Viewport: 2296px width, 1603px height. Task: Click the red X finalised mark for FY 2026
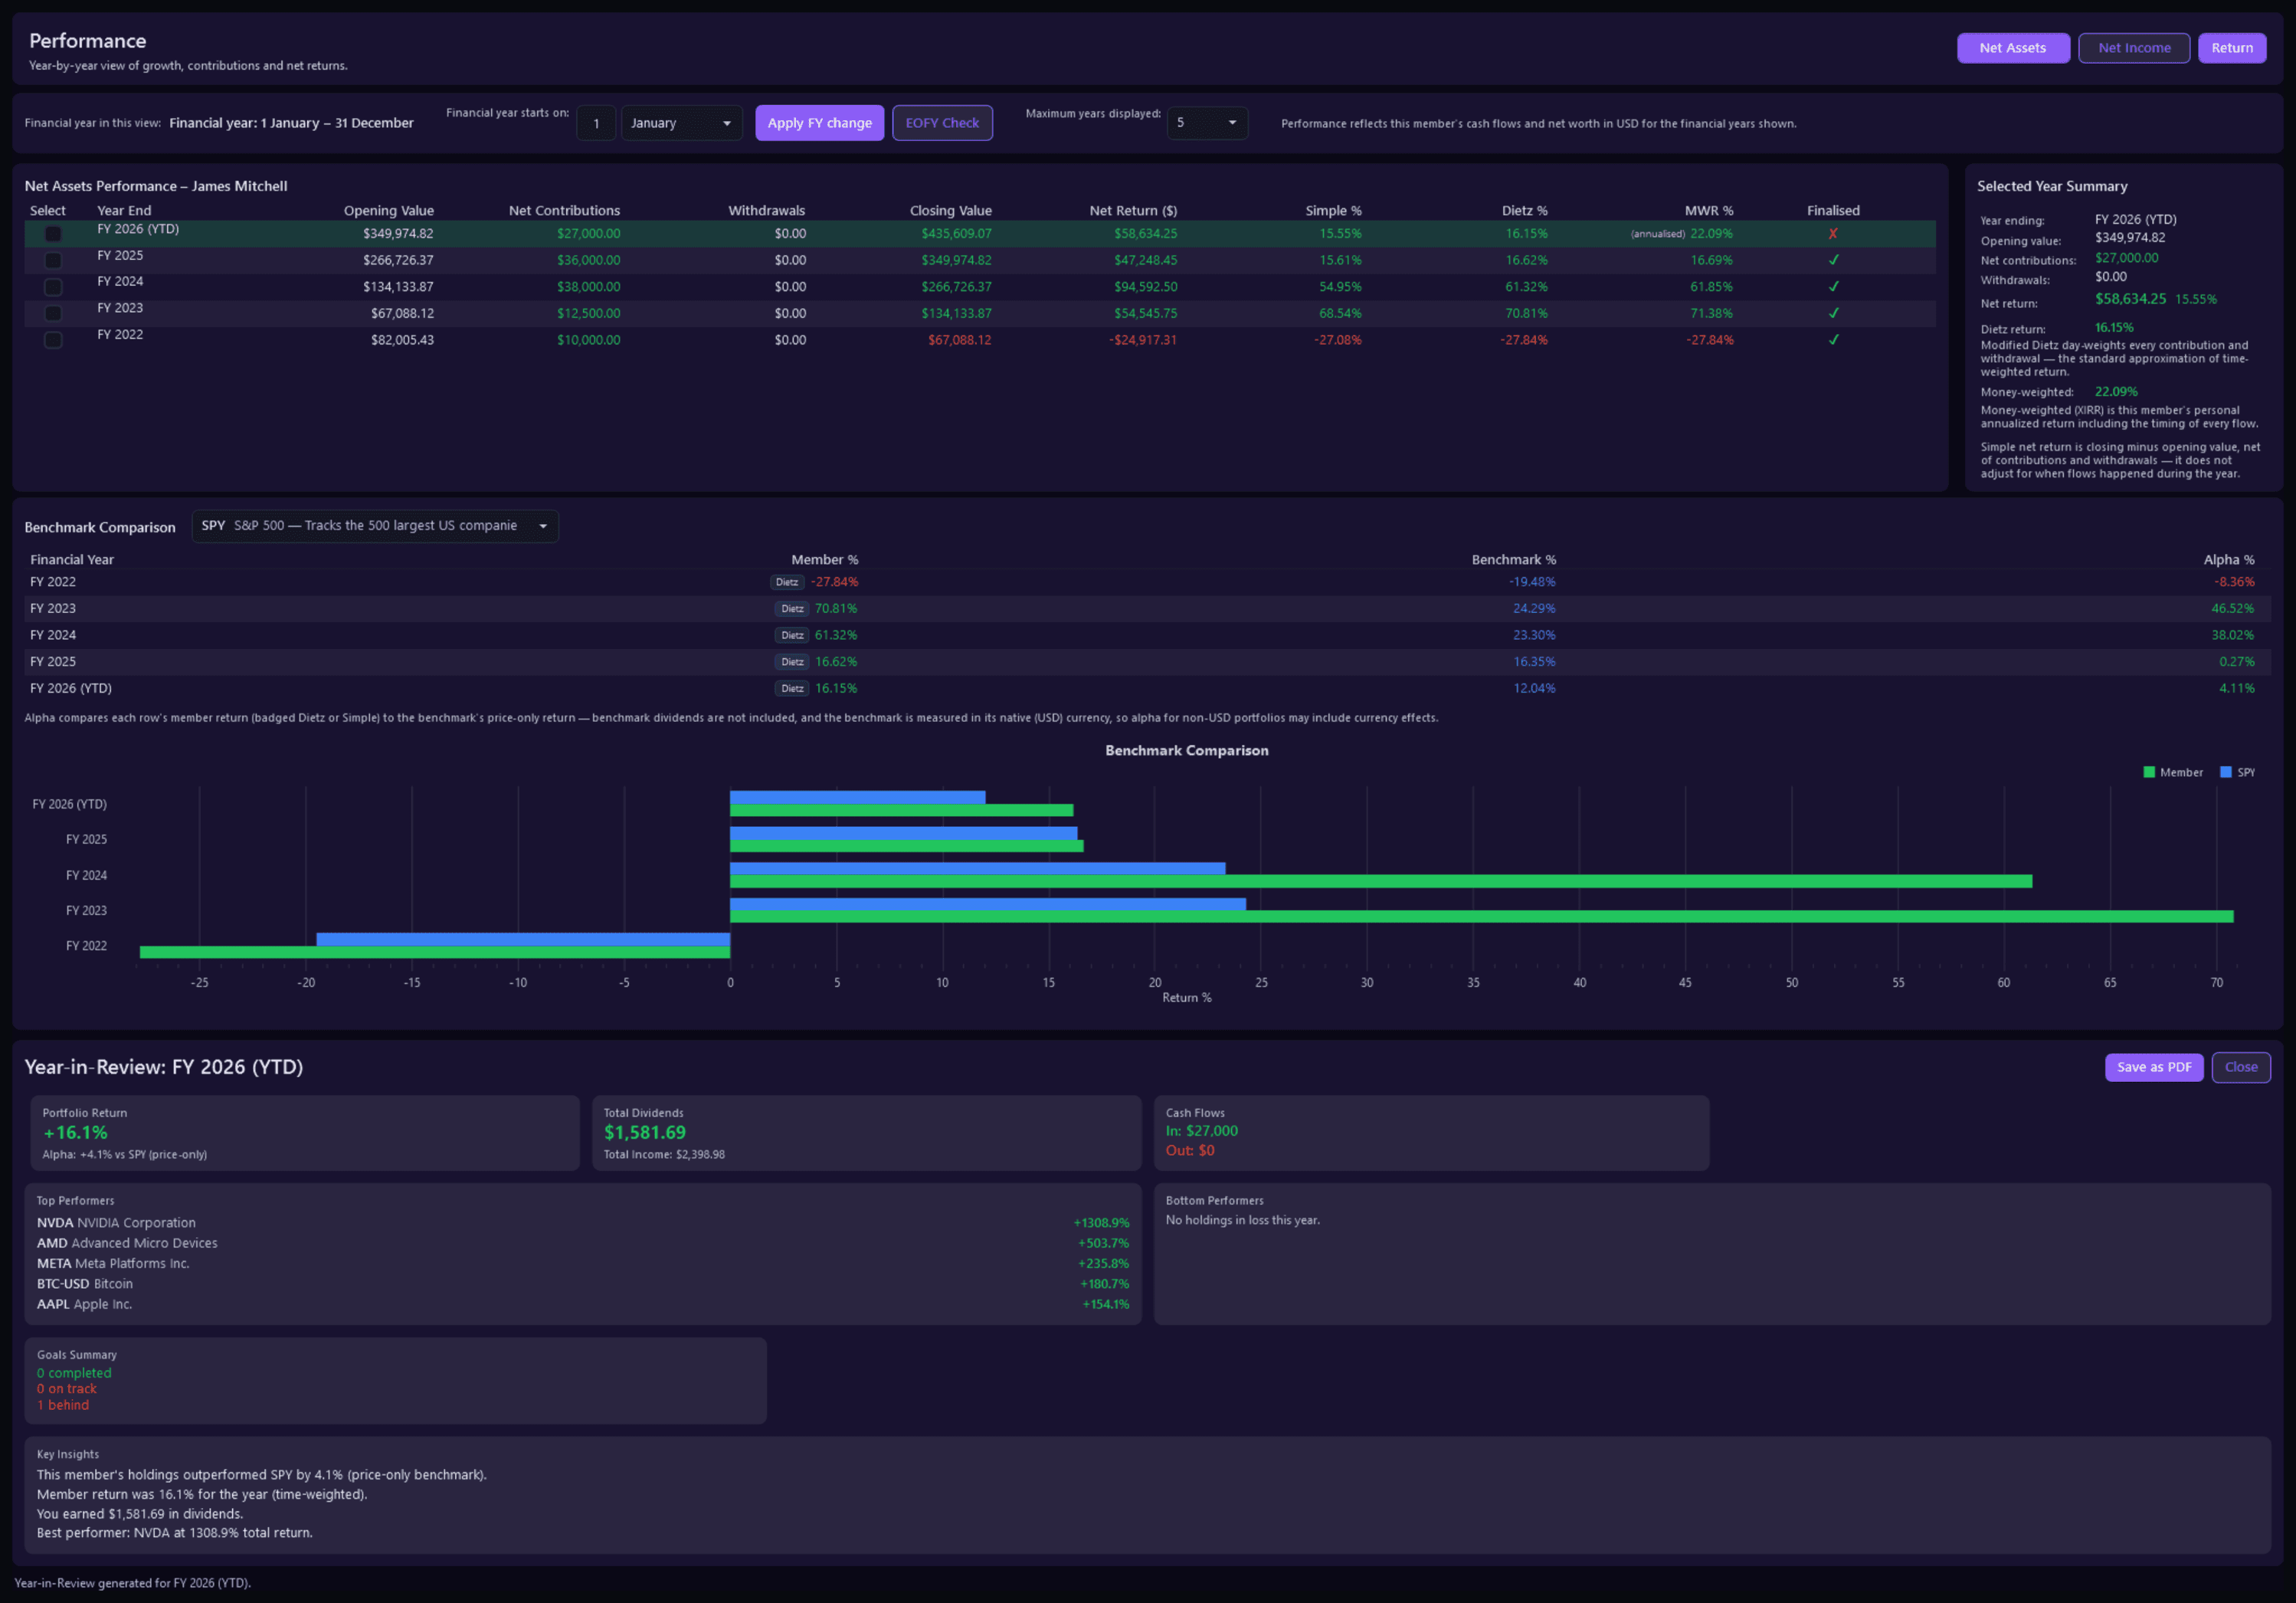point(1832,234)
